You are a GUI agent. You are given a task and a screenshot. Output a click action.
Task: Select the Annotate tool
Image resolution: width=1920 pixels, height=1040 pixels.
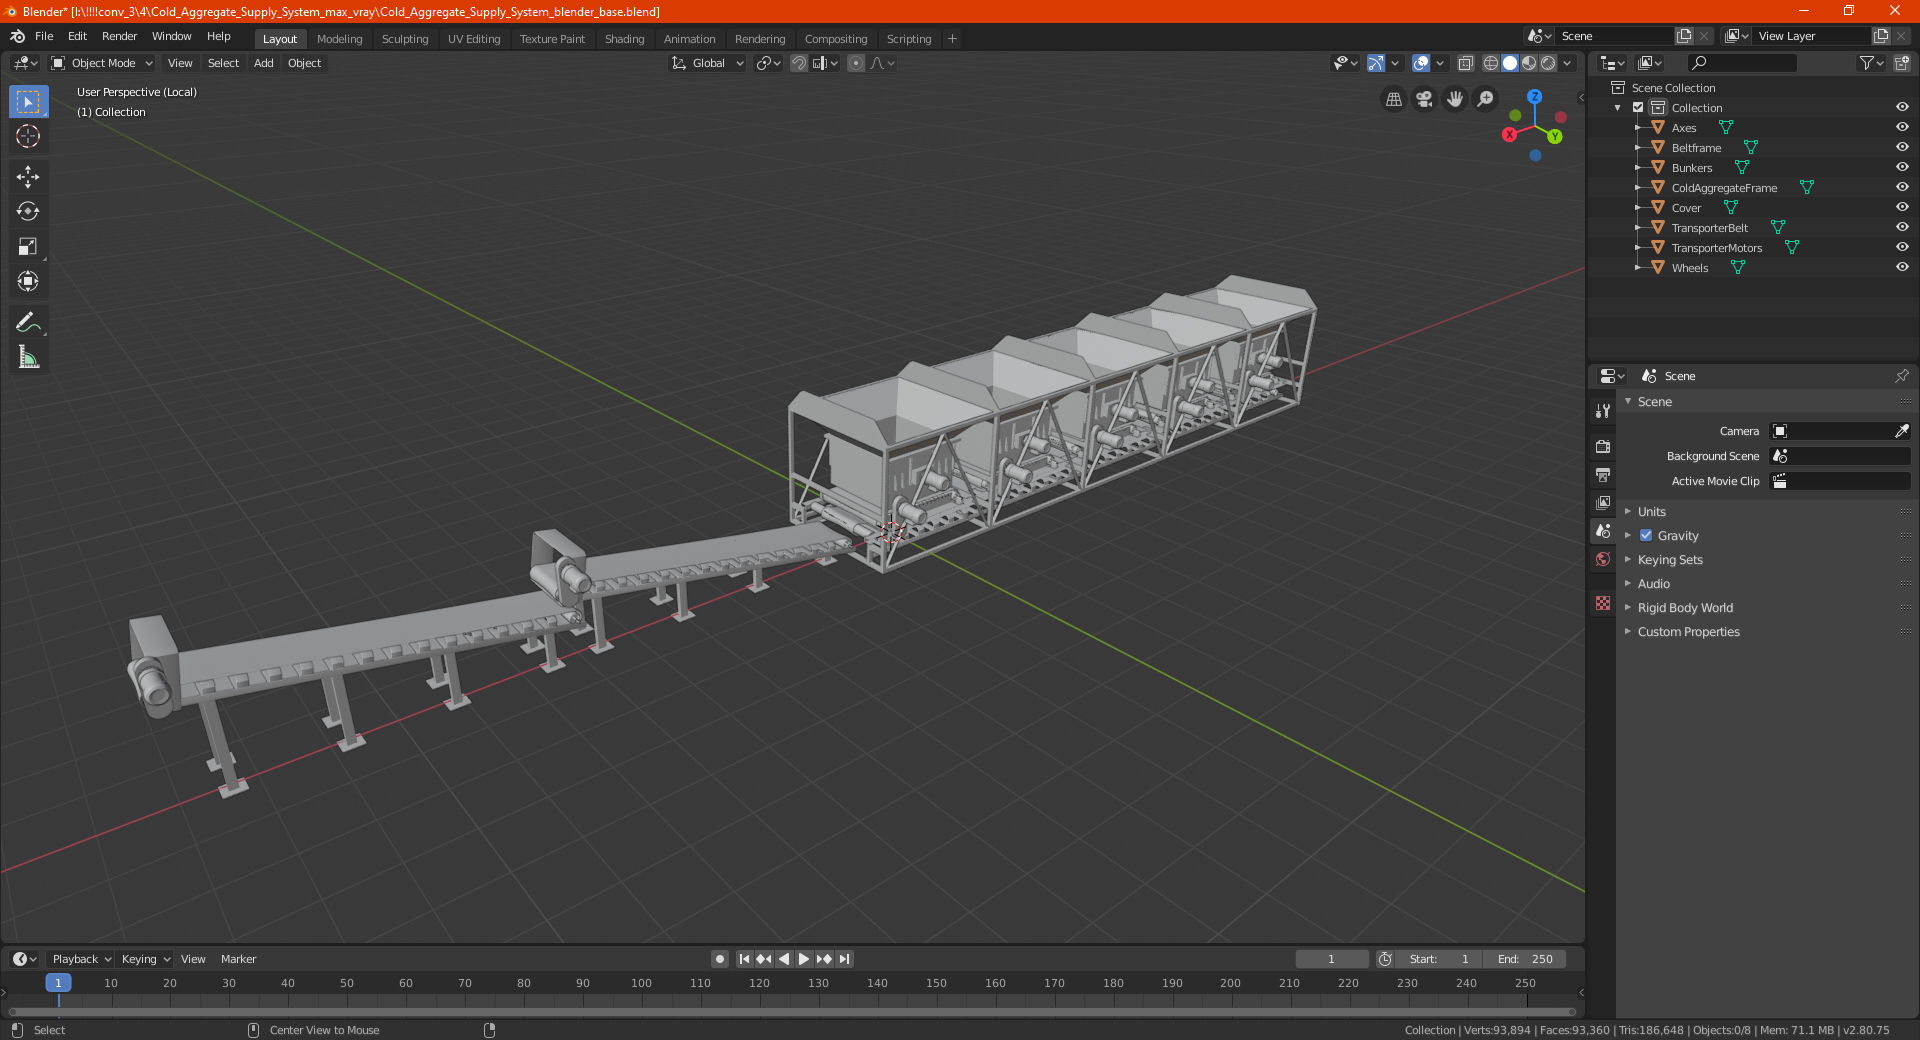pos(28,322)
